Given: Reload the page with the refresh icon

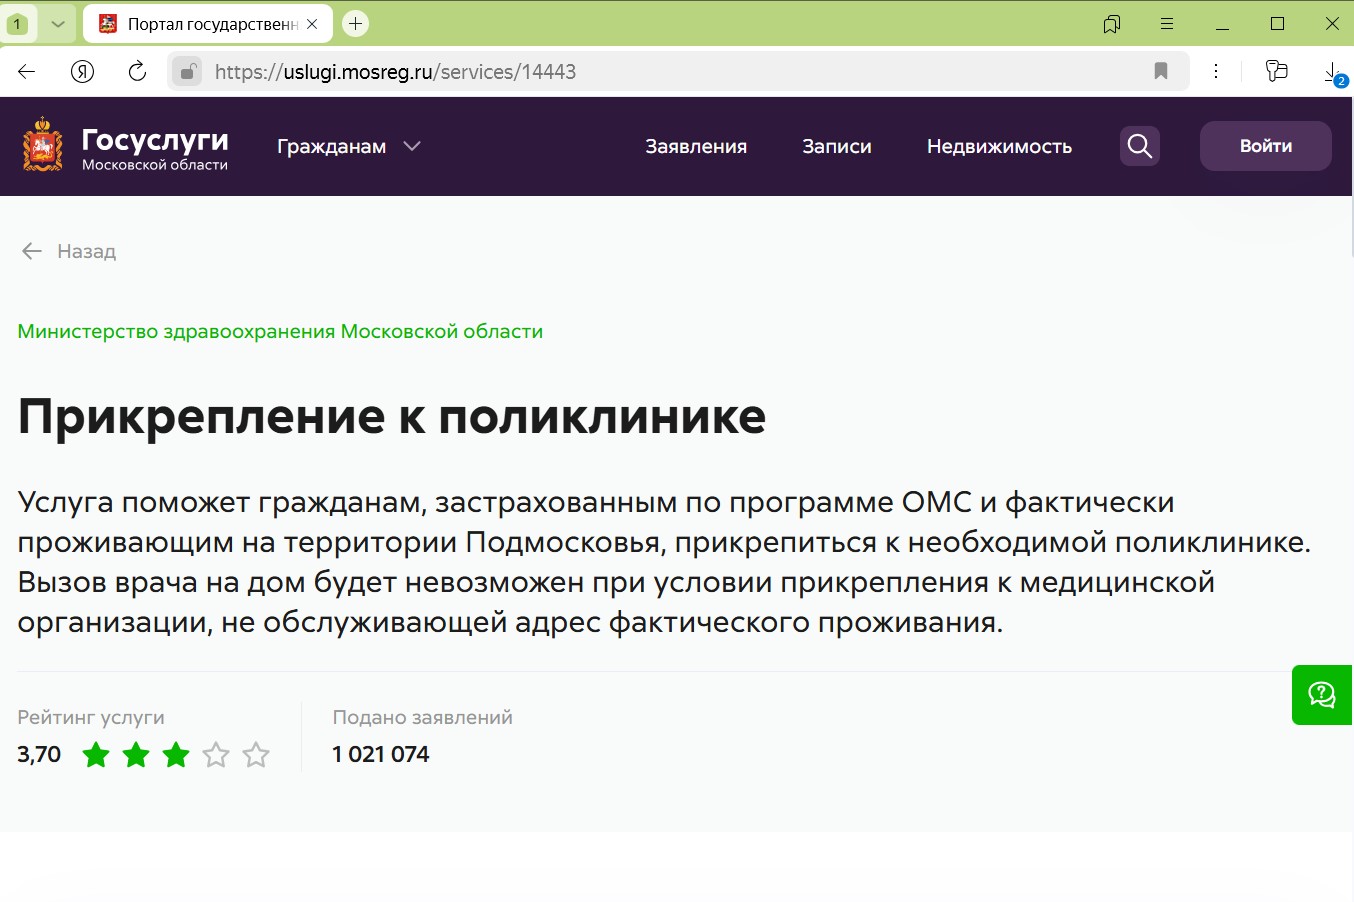Looking at the screenshot, I should click(x=137, y=71).
